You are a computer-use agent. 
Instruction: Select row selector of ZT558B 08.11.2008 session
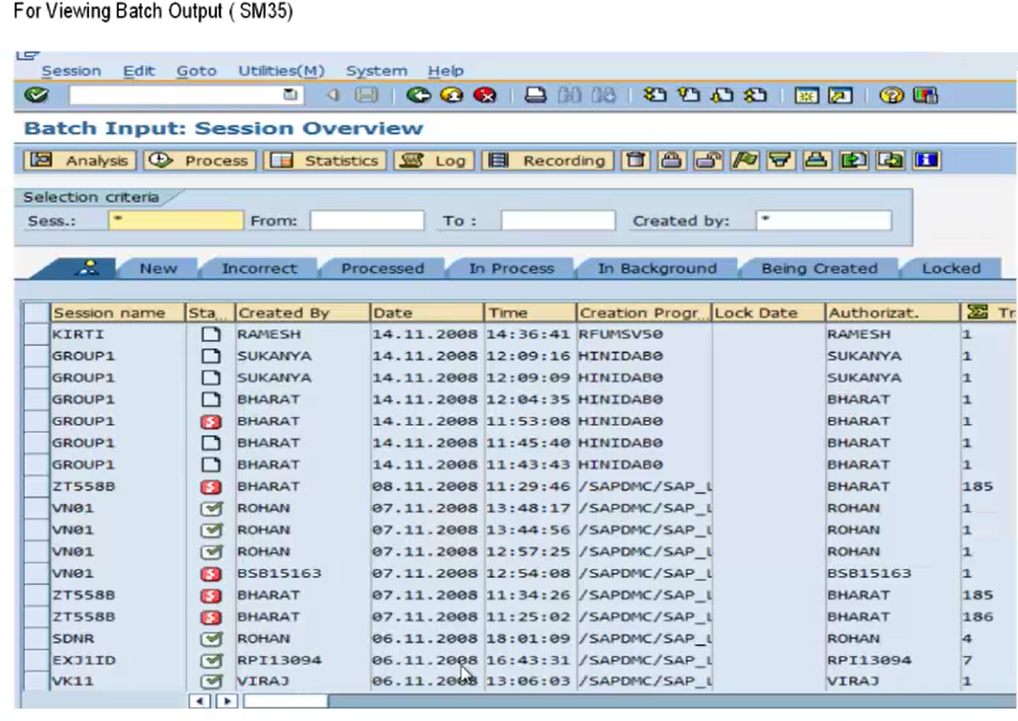tap(36, 487)
